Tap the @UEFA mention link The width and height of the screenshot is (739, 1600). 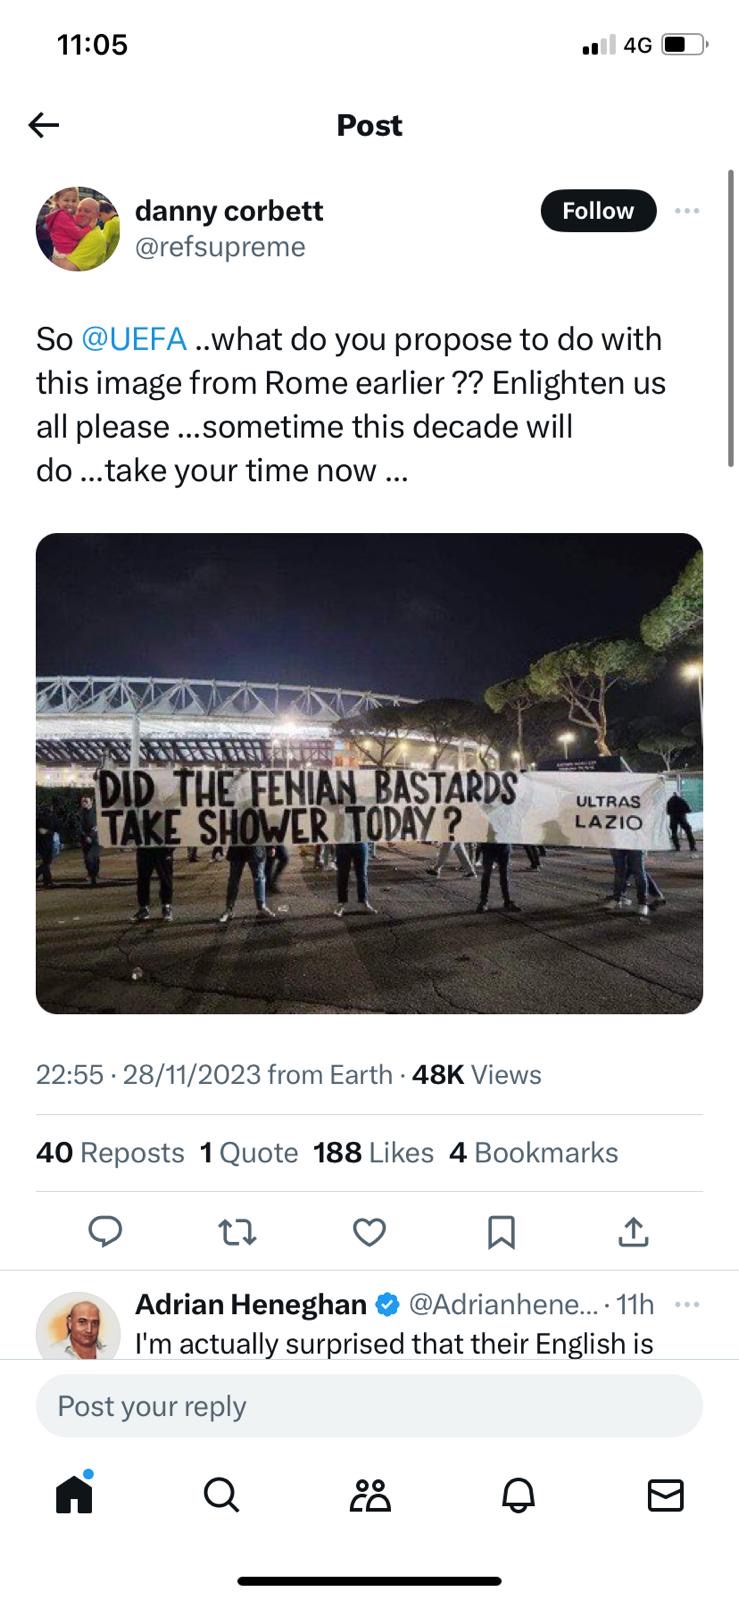(x=133, y=339)
